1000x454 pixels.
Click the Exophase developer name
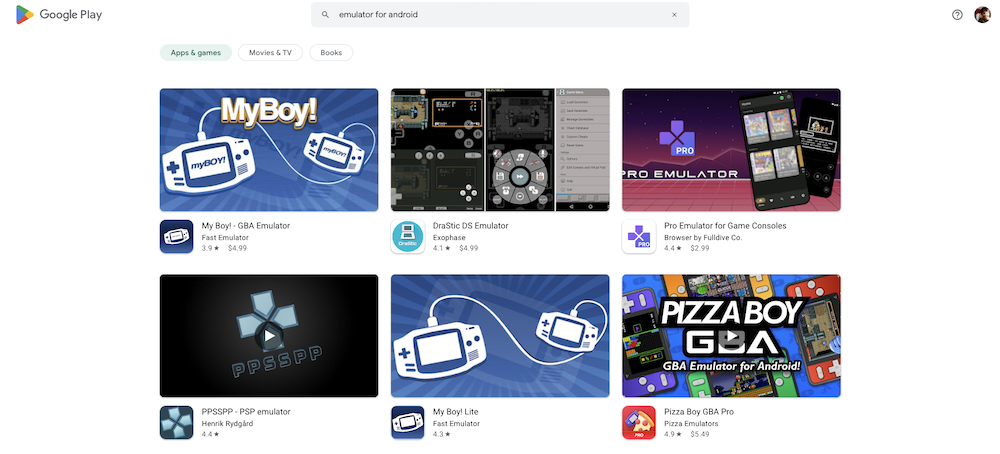point(449,238)
